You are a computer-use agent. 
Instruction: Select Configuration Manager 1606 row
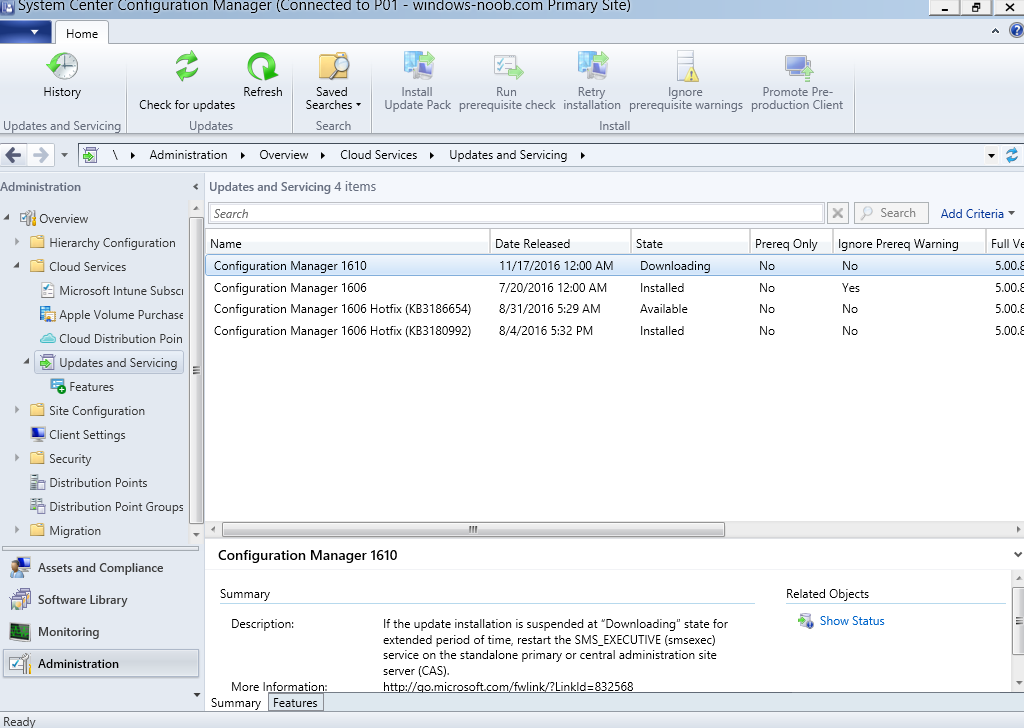[615, 287]
